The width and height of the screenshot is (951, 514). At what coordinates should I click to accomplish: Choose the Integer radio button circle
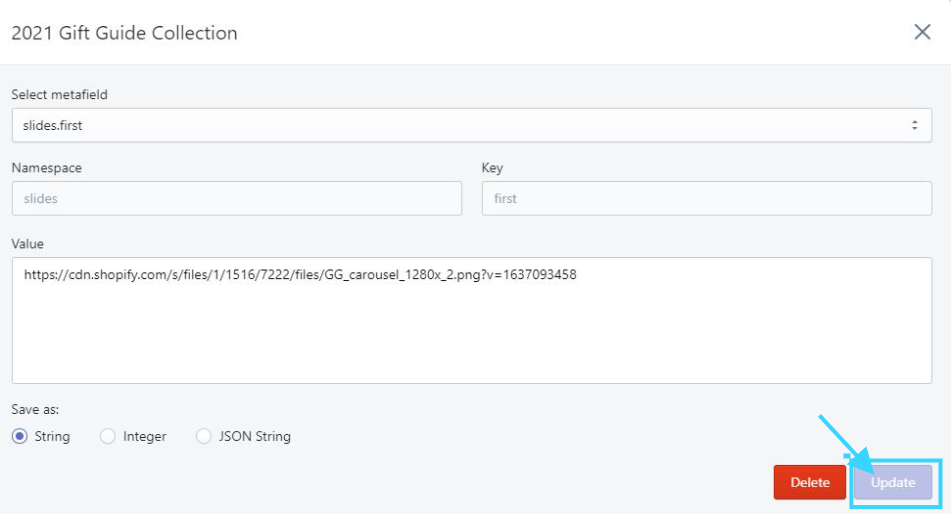(108, 436)
